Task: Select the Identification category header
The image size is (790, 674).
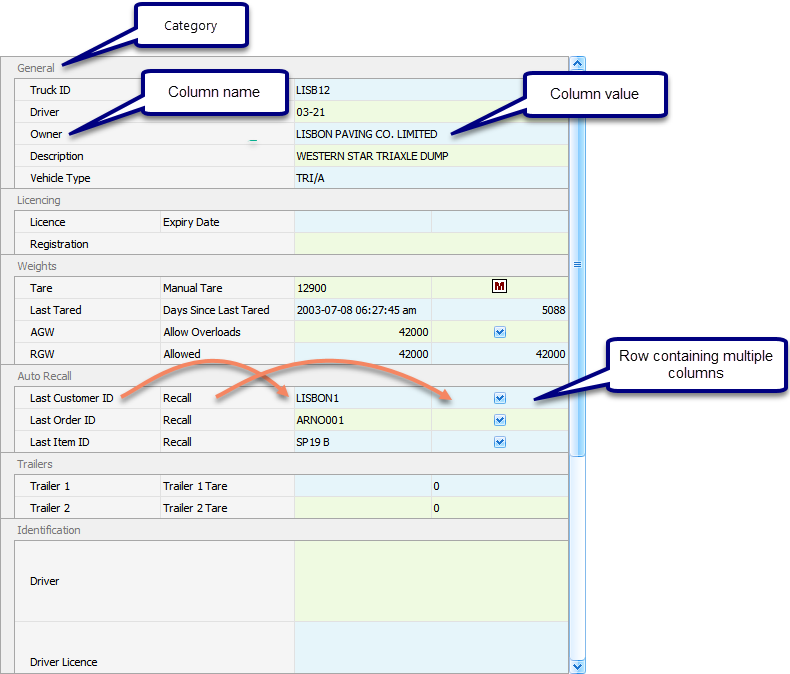Action: coord(49,530)
